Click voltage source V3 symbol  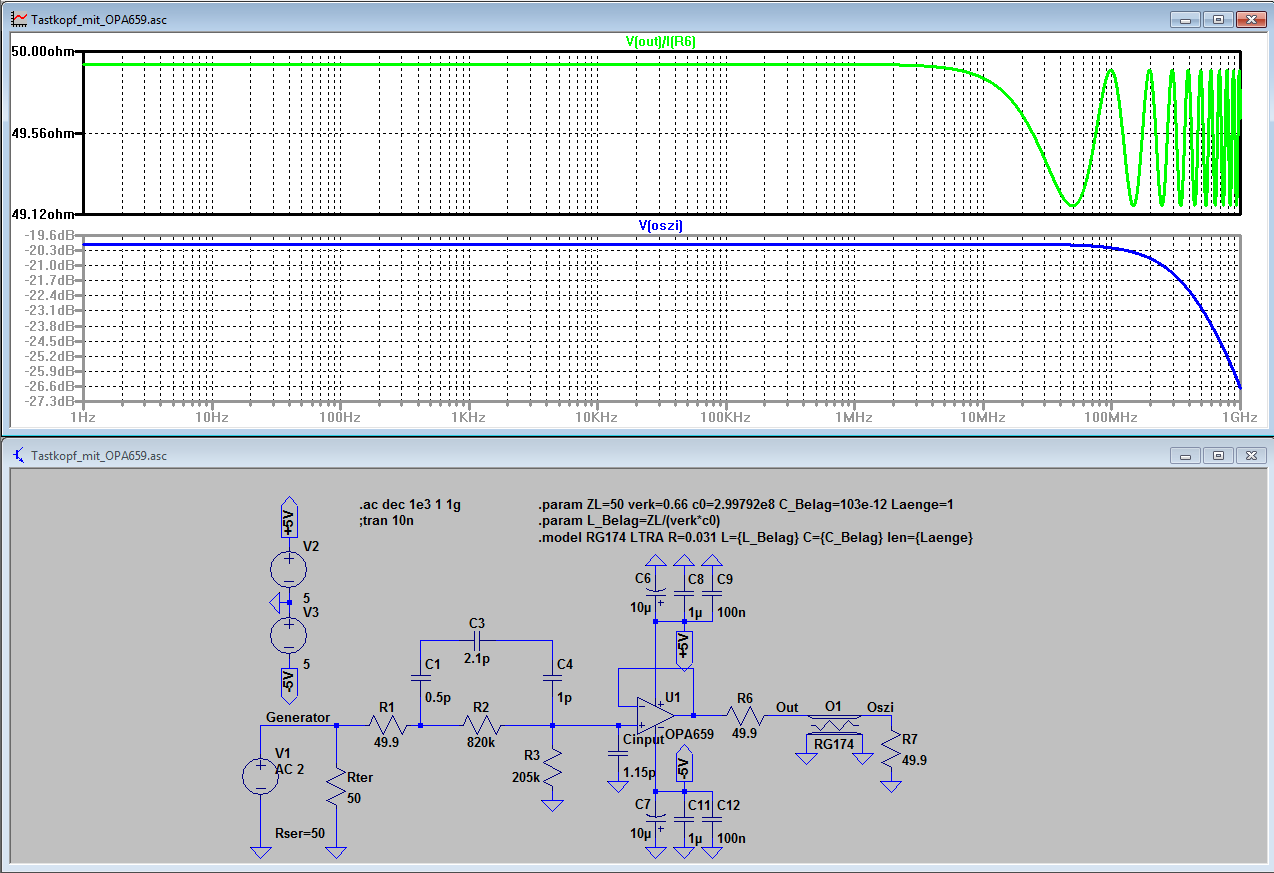(x=288, y=633)
